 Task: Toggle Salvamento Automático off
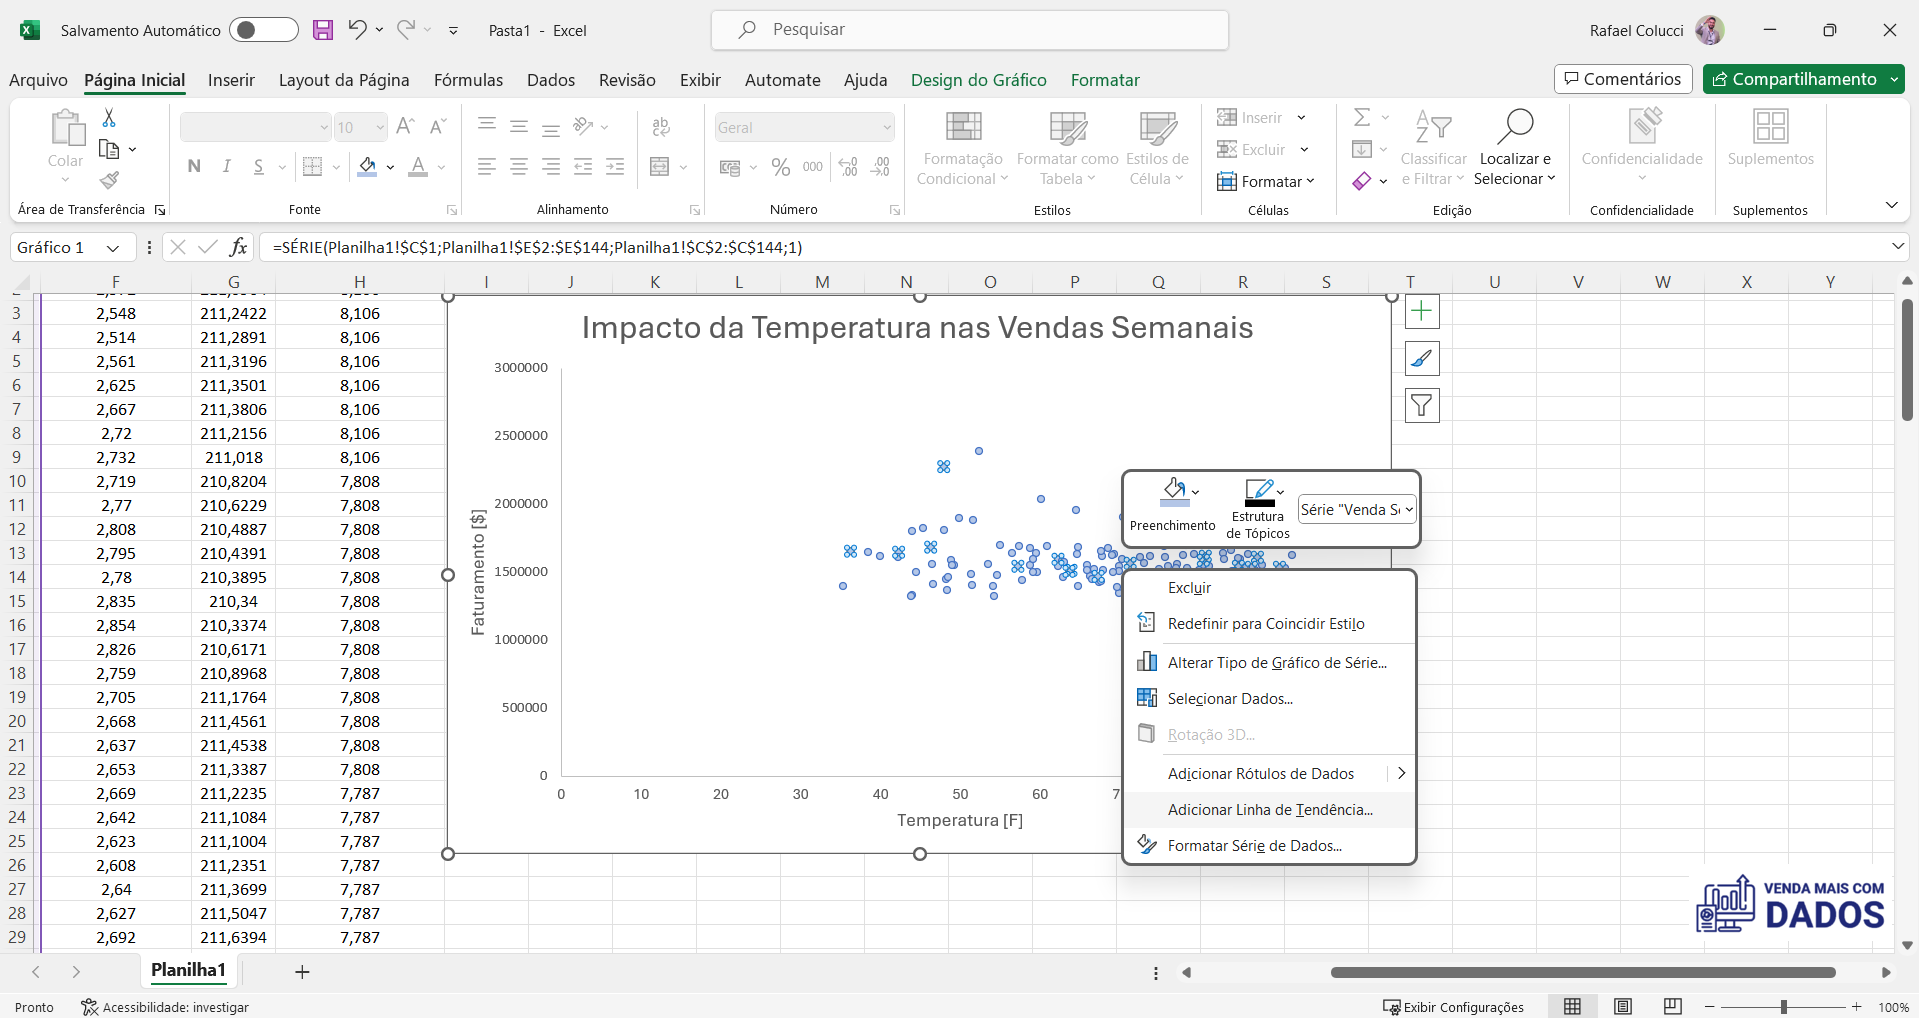263,30
